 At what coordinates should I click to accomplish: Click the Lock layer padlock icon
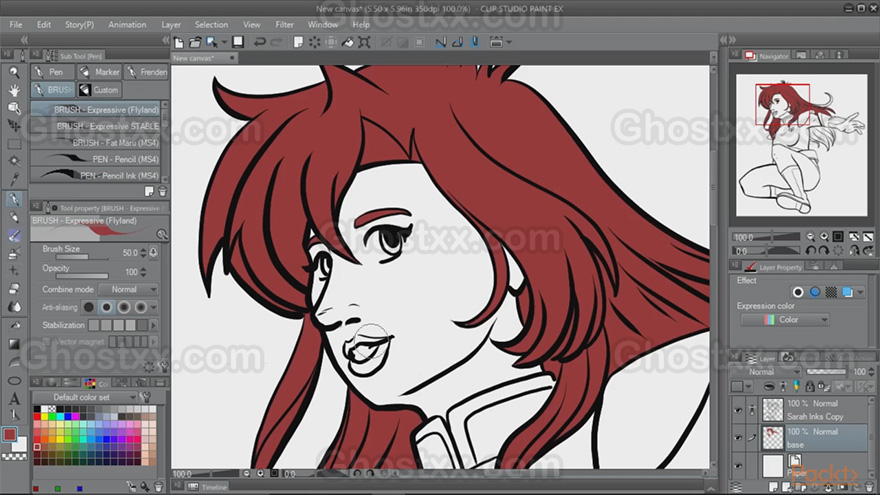[x=809, y=386]
